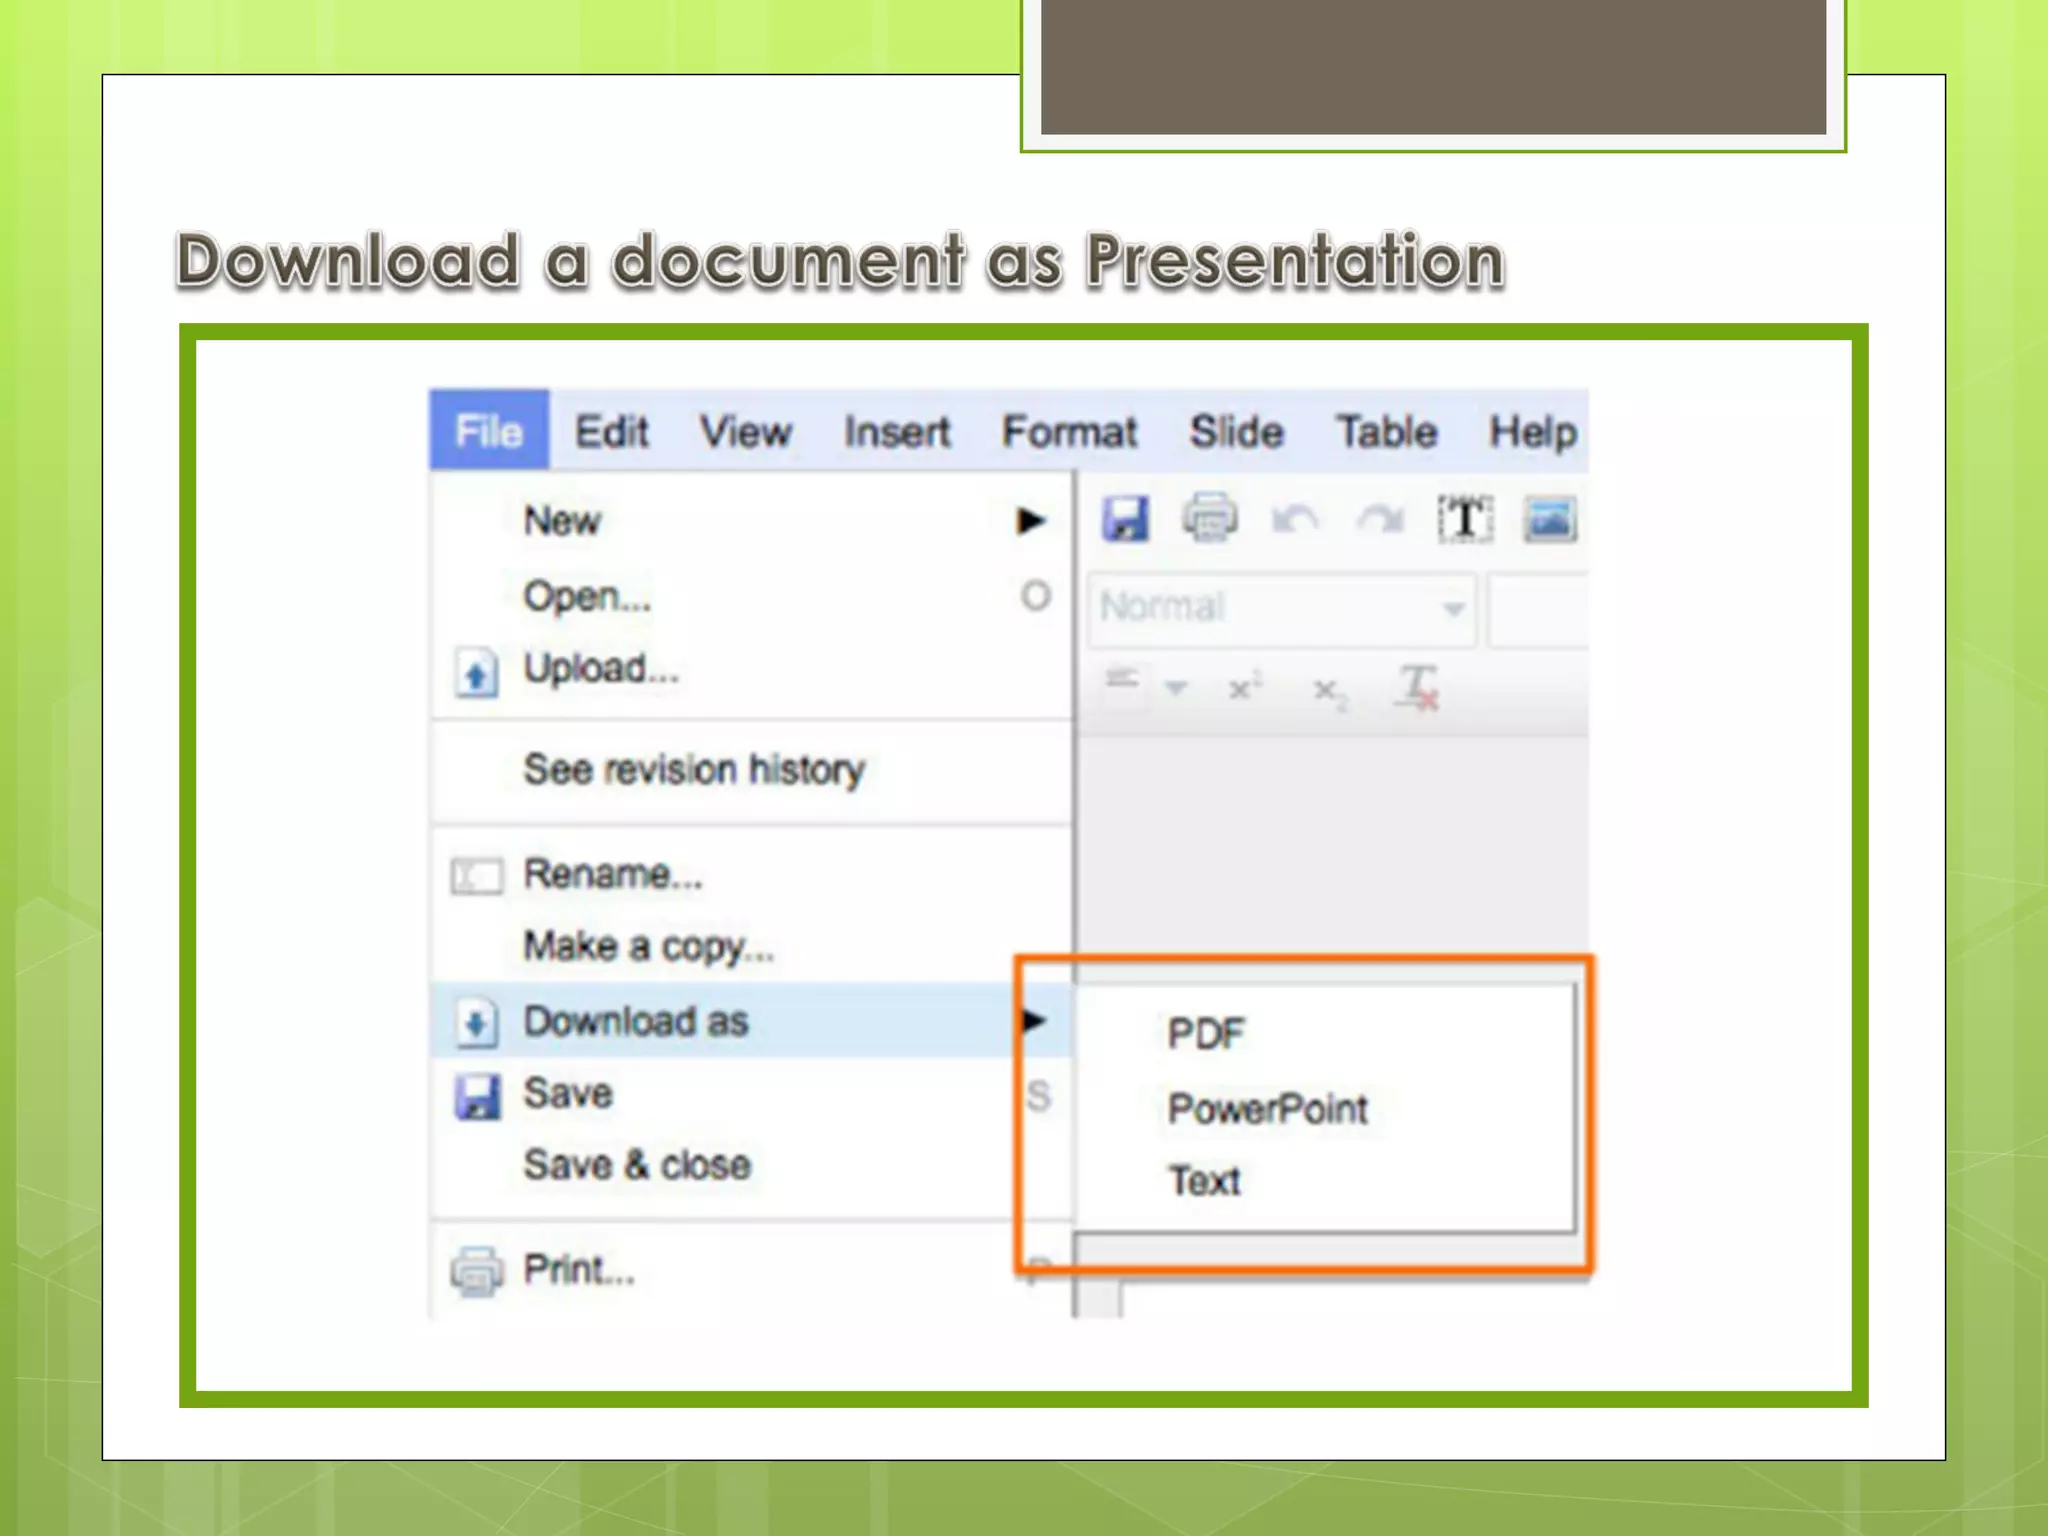
Task: Click the Redo arrow toolbar icon
Action: [x=1380, y=520]
